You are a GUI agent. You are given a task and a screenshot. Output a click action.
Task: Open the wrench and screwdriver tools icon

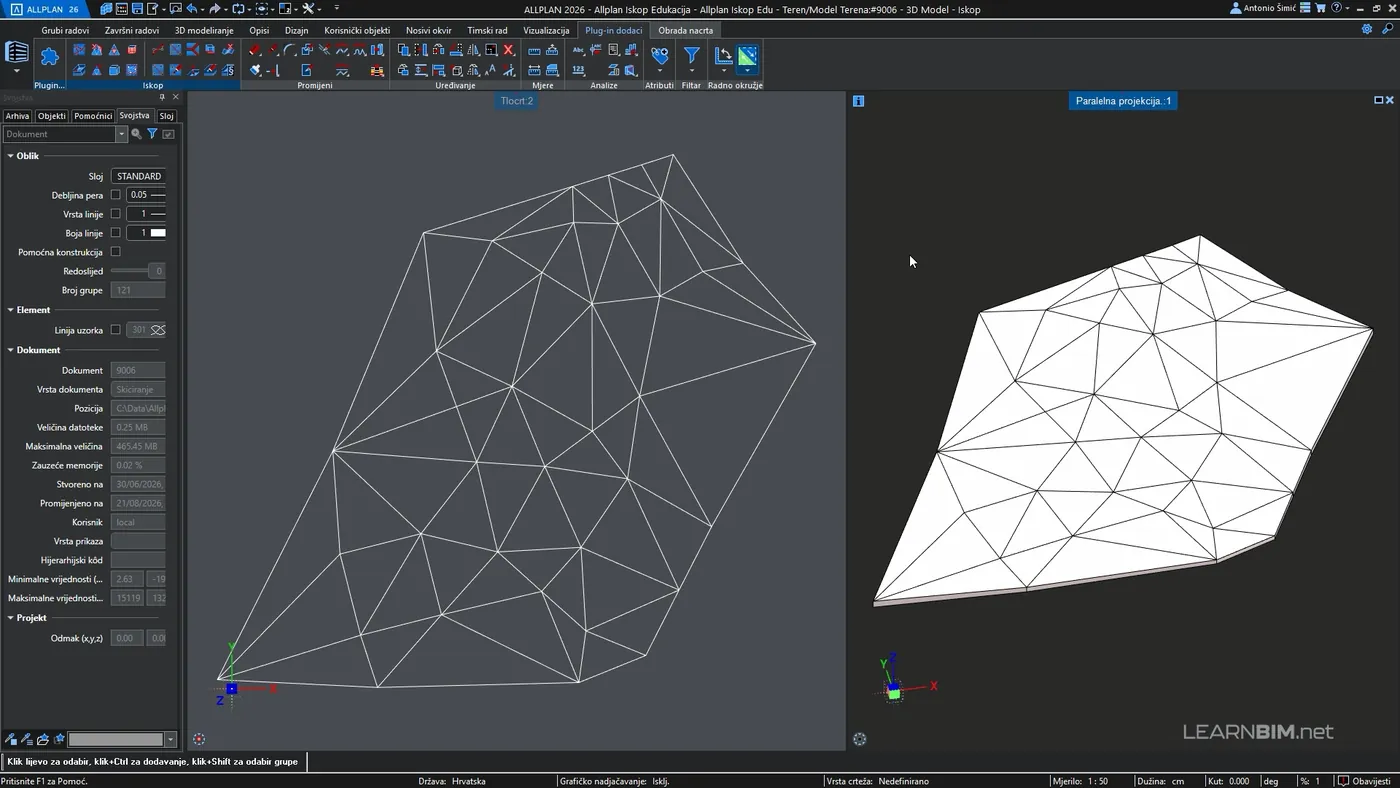(308, 9)
